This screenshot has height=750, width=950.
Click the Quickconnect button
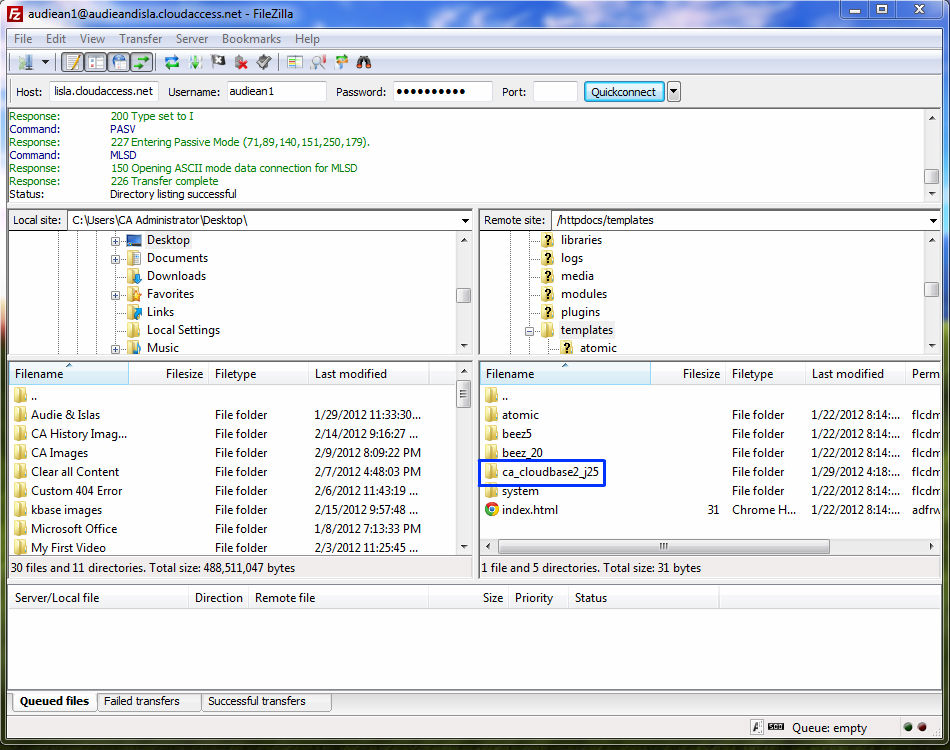click(x=623, y=91)
